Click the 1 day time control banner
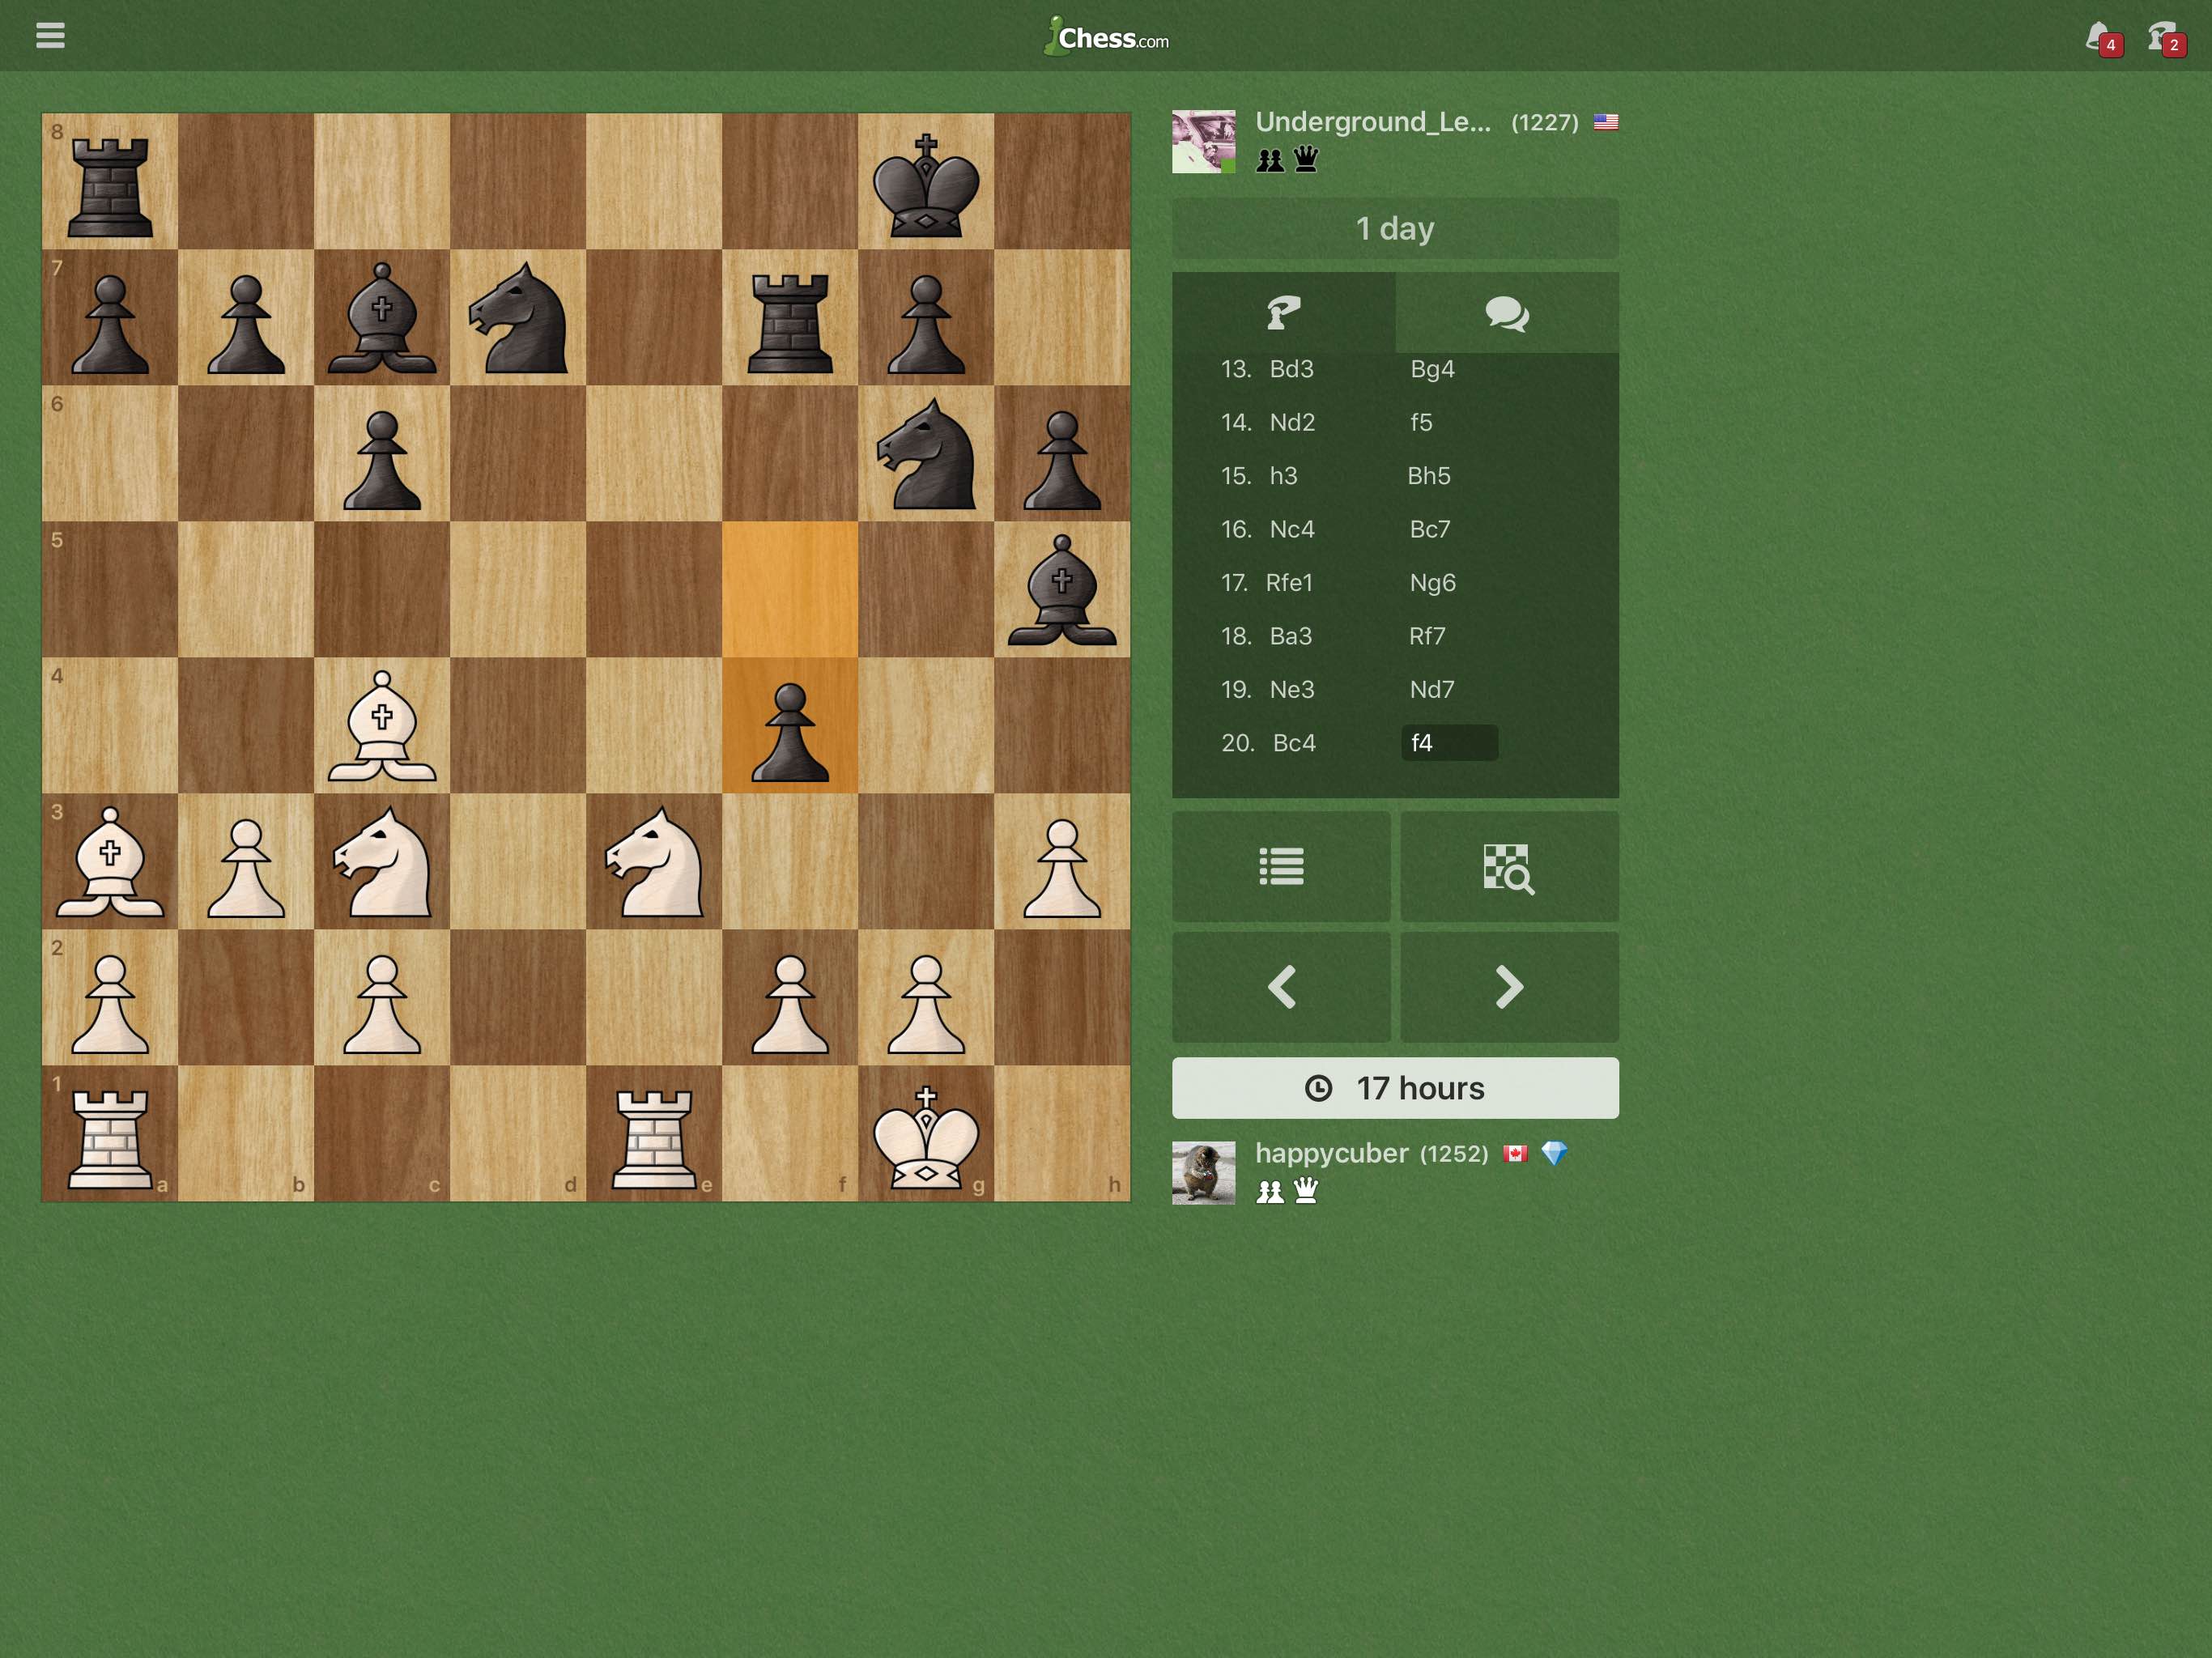2212x1658 pixels. 1395,228
